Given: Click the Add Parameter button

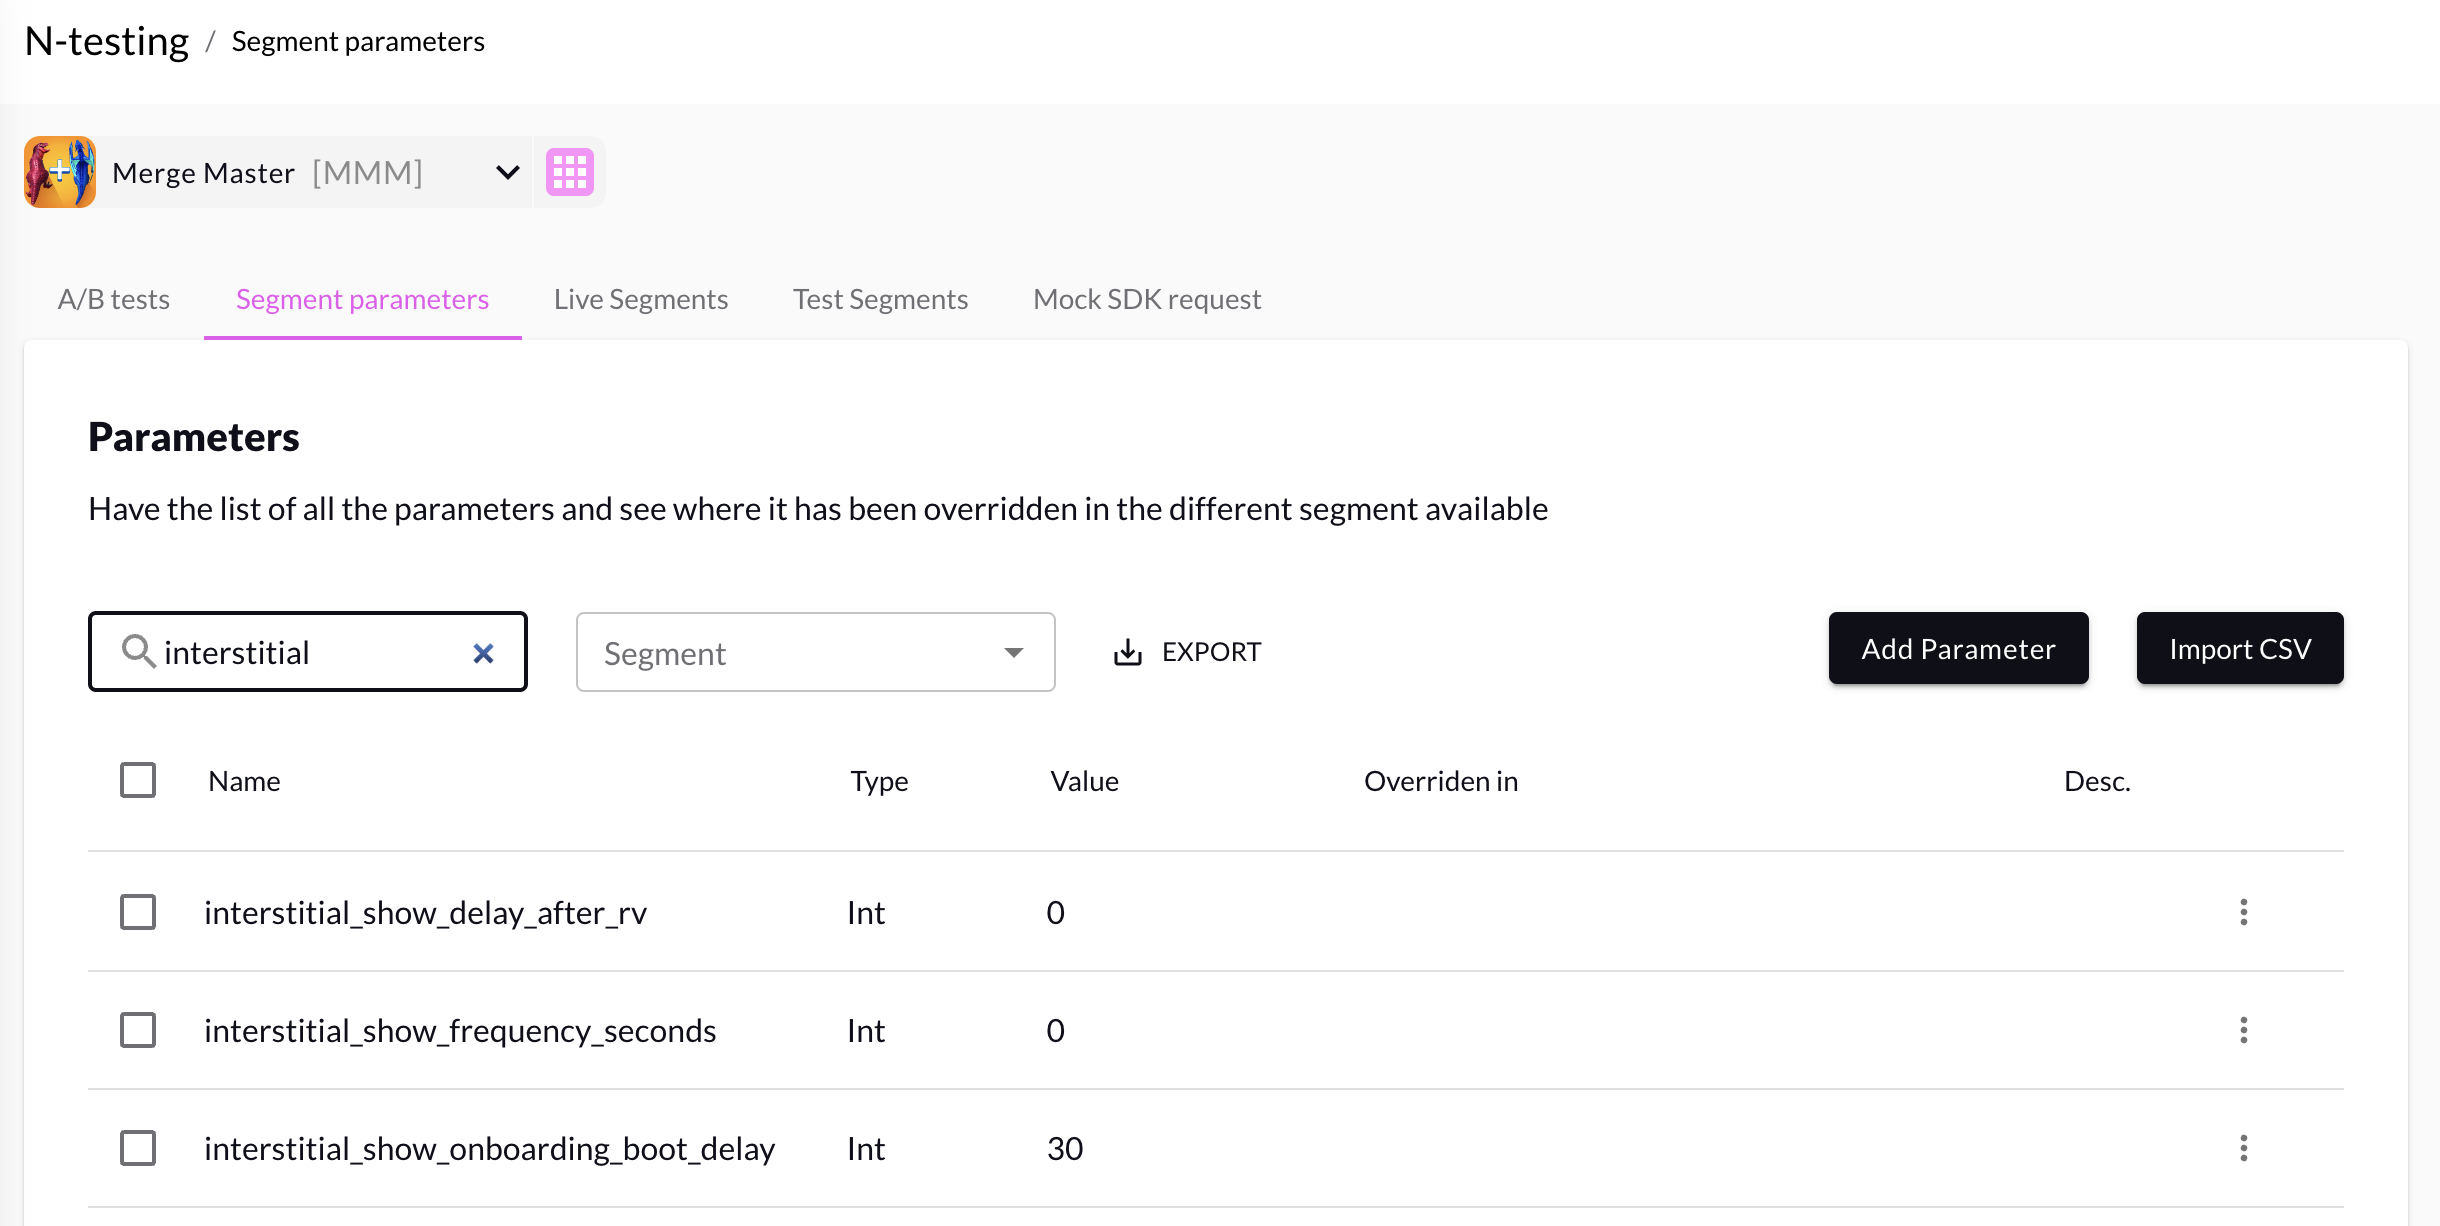Looking at the screenshot, I should [x=1958, y=648].
